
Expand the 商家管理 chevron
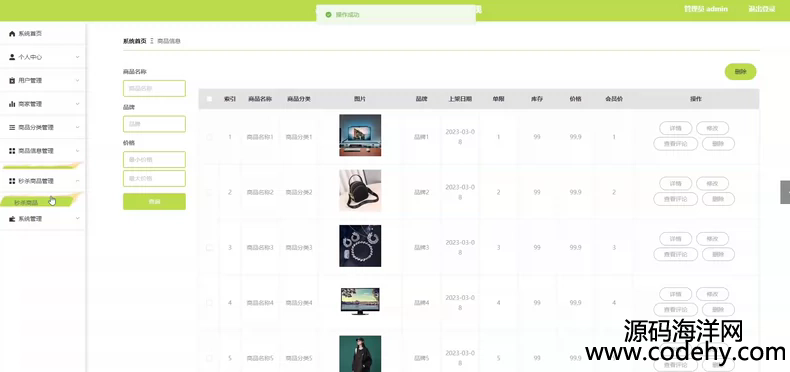78,104
